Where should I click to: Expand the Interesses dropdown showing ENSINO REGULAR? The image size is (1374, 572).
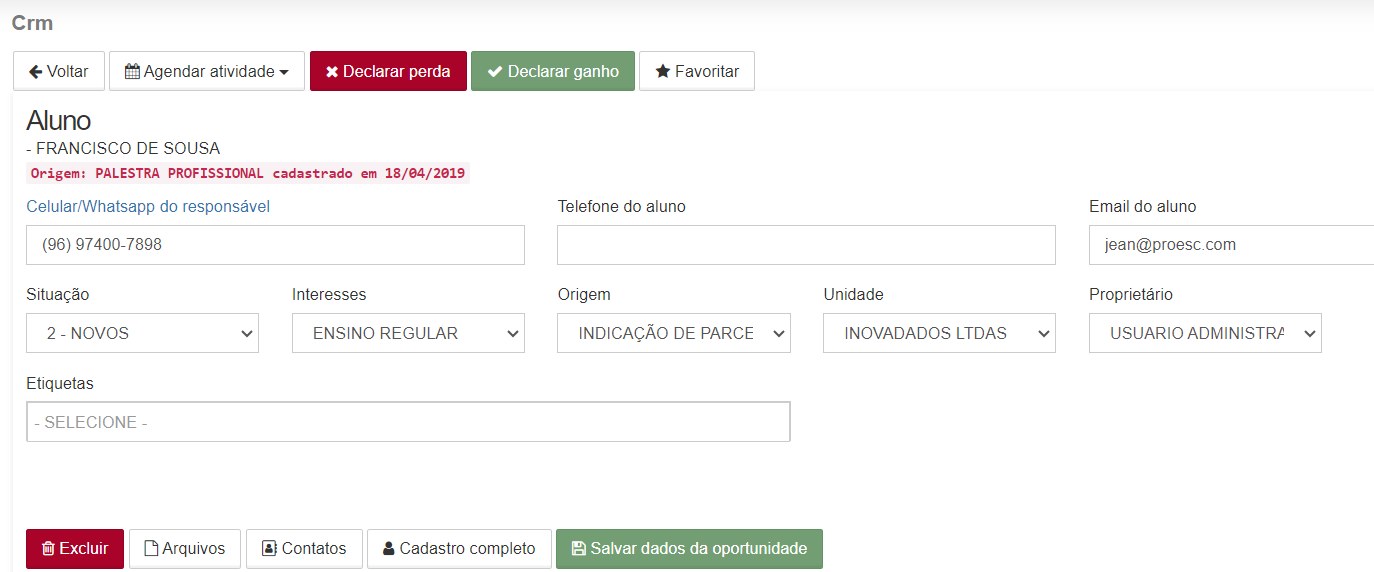click(408, 333)
